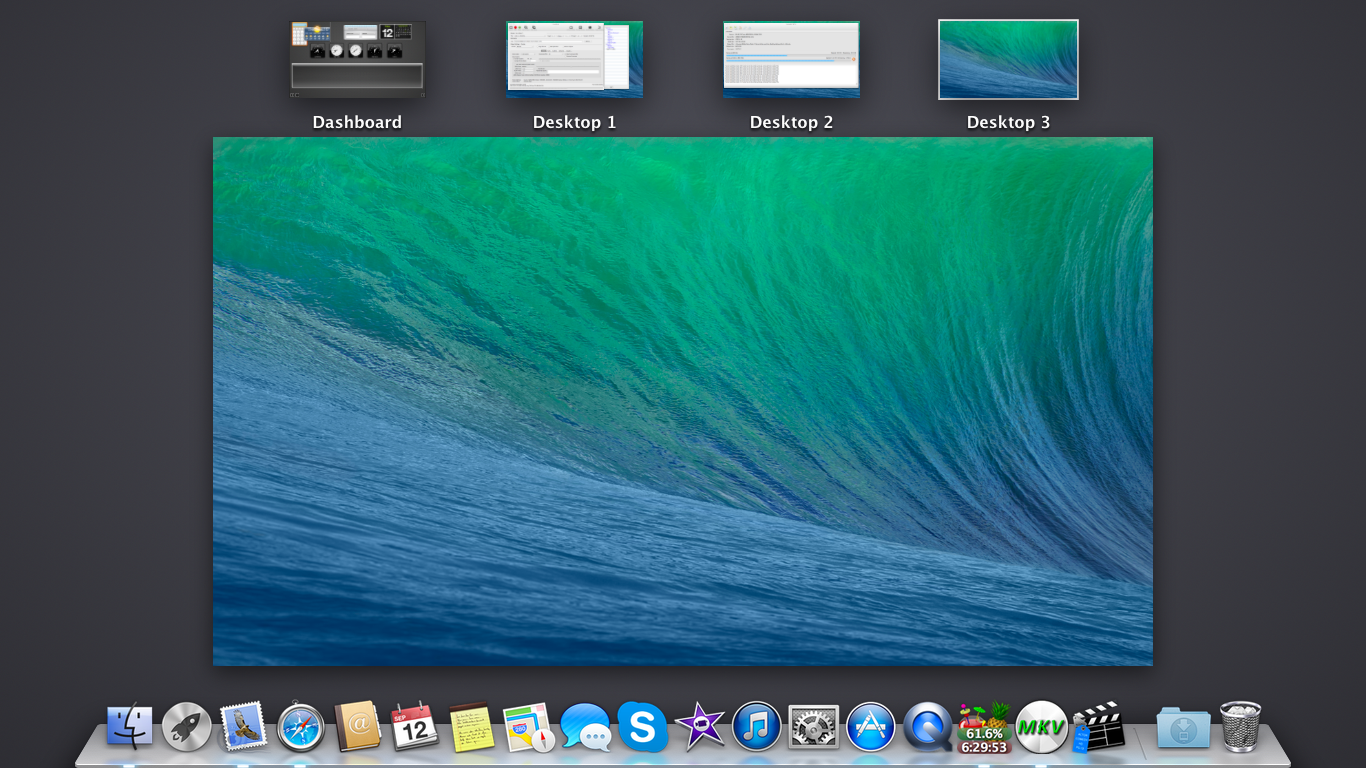Open iMovie purple star icon
This screenshot has height=768, width=1366.
coord(700,727)
